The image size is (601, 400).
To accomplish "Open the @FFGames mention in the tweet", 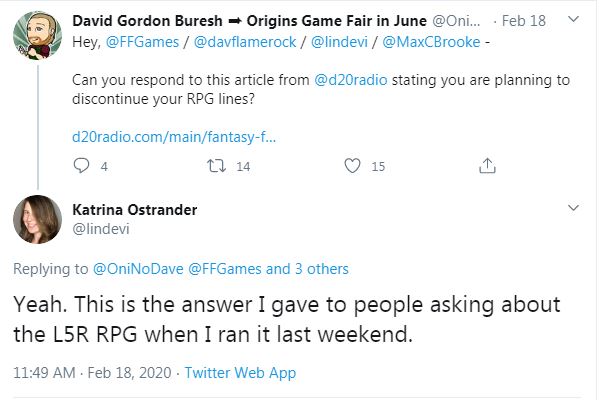I will tap(142, 42).
